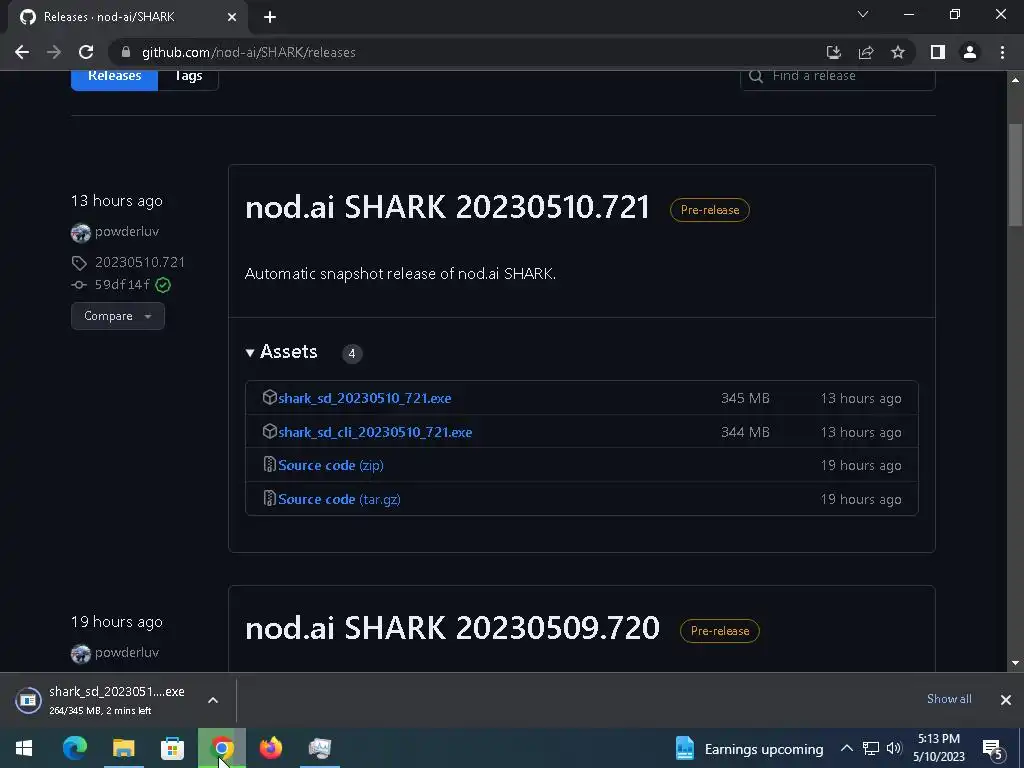Close the downloads bar

click(x=1006, y=700)
